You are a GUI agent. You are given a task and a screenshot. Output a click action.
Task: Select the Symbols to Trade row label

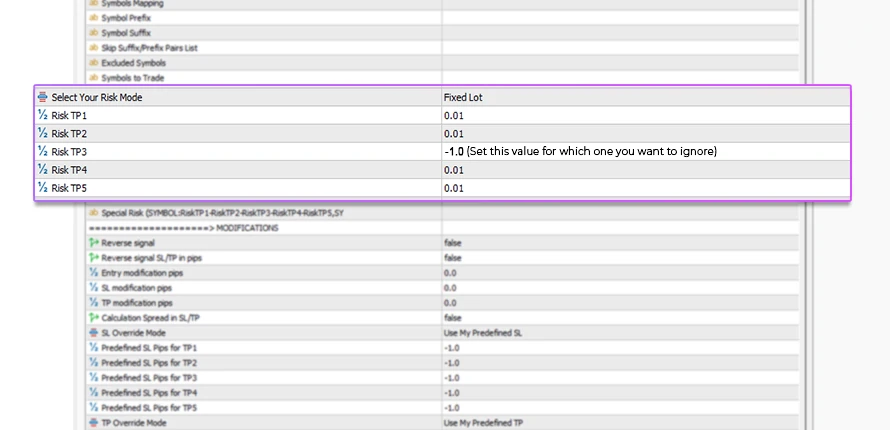pyautogui.click(x=133, y=78)
